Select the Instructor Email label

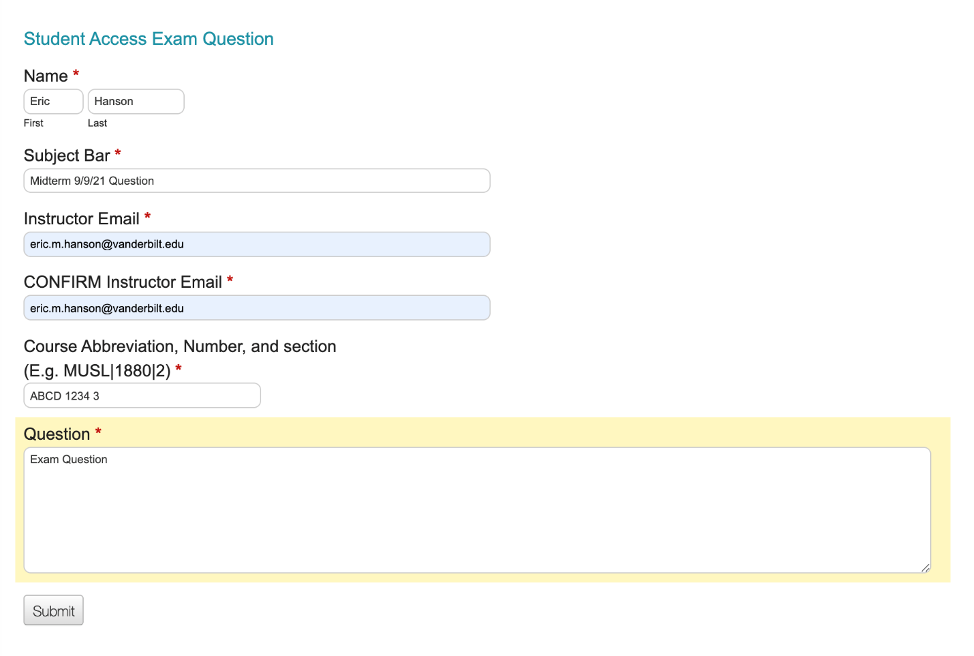pyautogui.click(x=80, y=218)
